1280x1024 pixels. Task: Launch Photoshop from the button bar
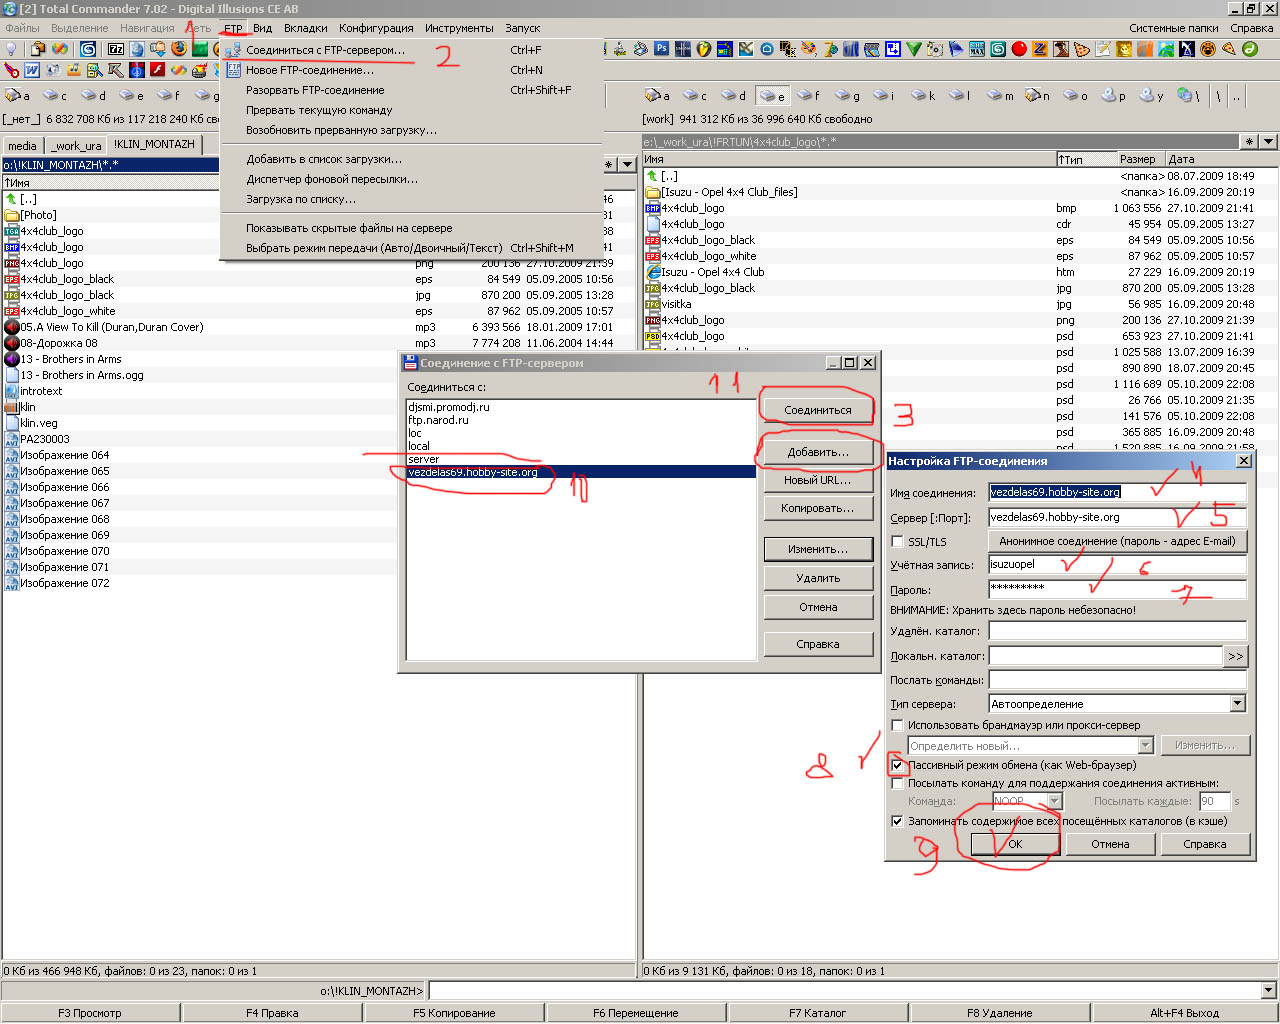[661, 48]
